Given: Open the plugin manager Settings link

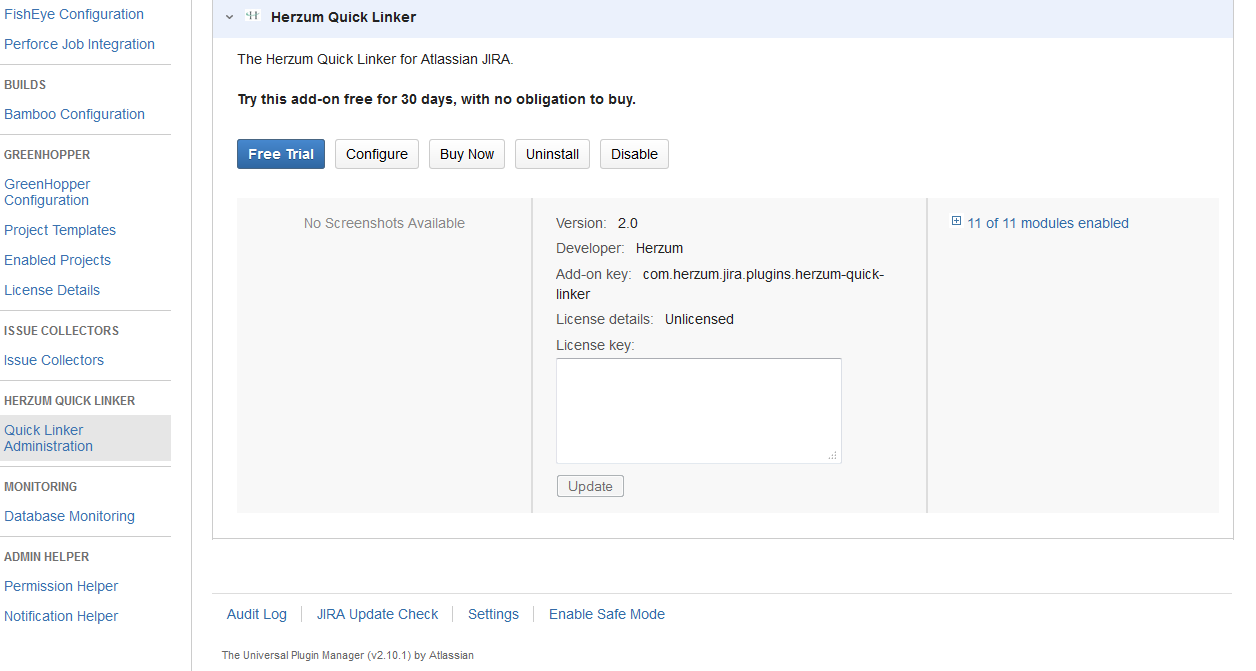Looking at the screenshot, I should (x=493, y=614).
